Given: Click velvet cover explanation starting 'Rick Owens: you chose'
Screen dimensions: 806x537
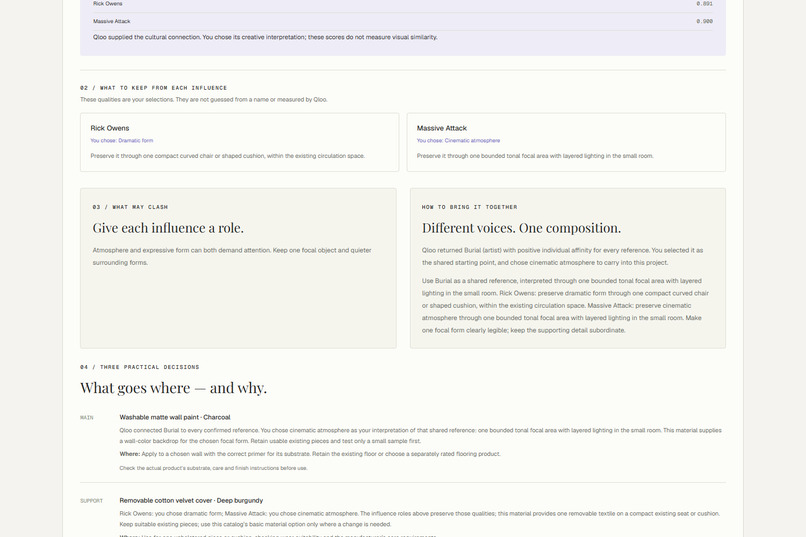Looking at the screenshot, I should click(419, 519).
